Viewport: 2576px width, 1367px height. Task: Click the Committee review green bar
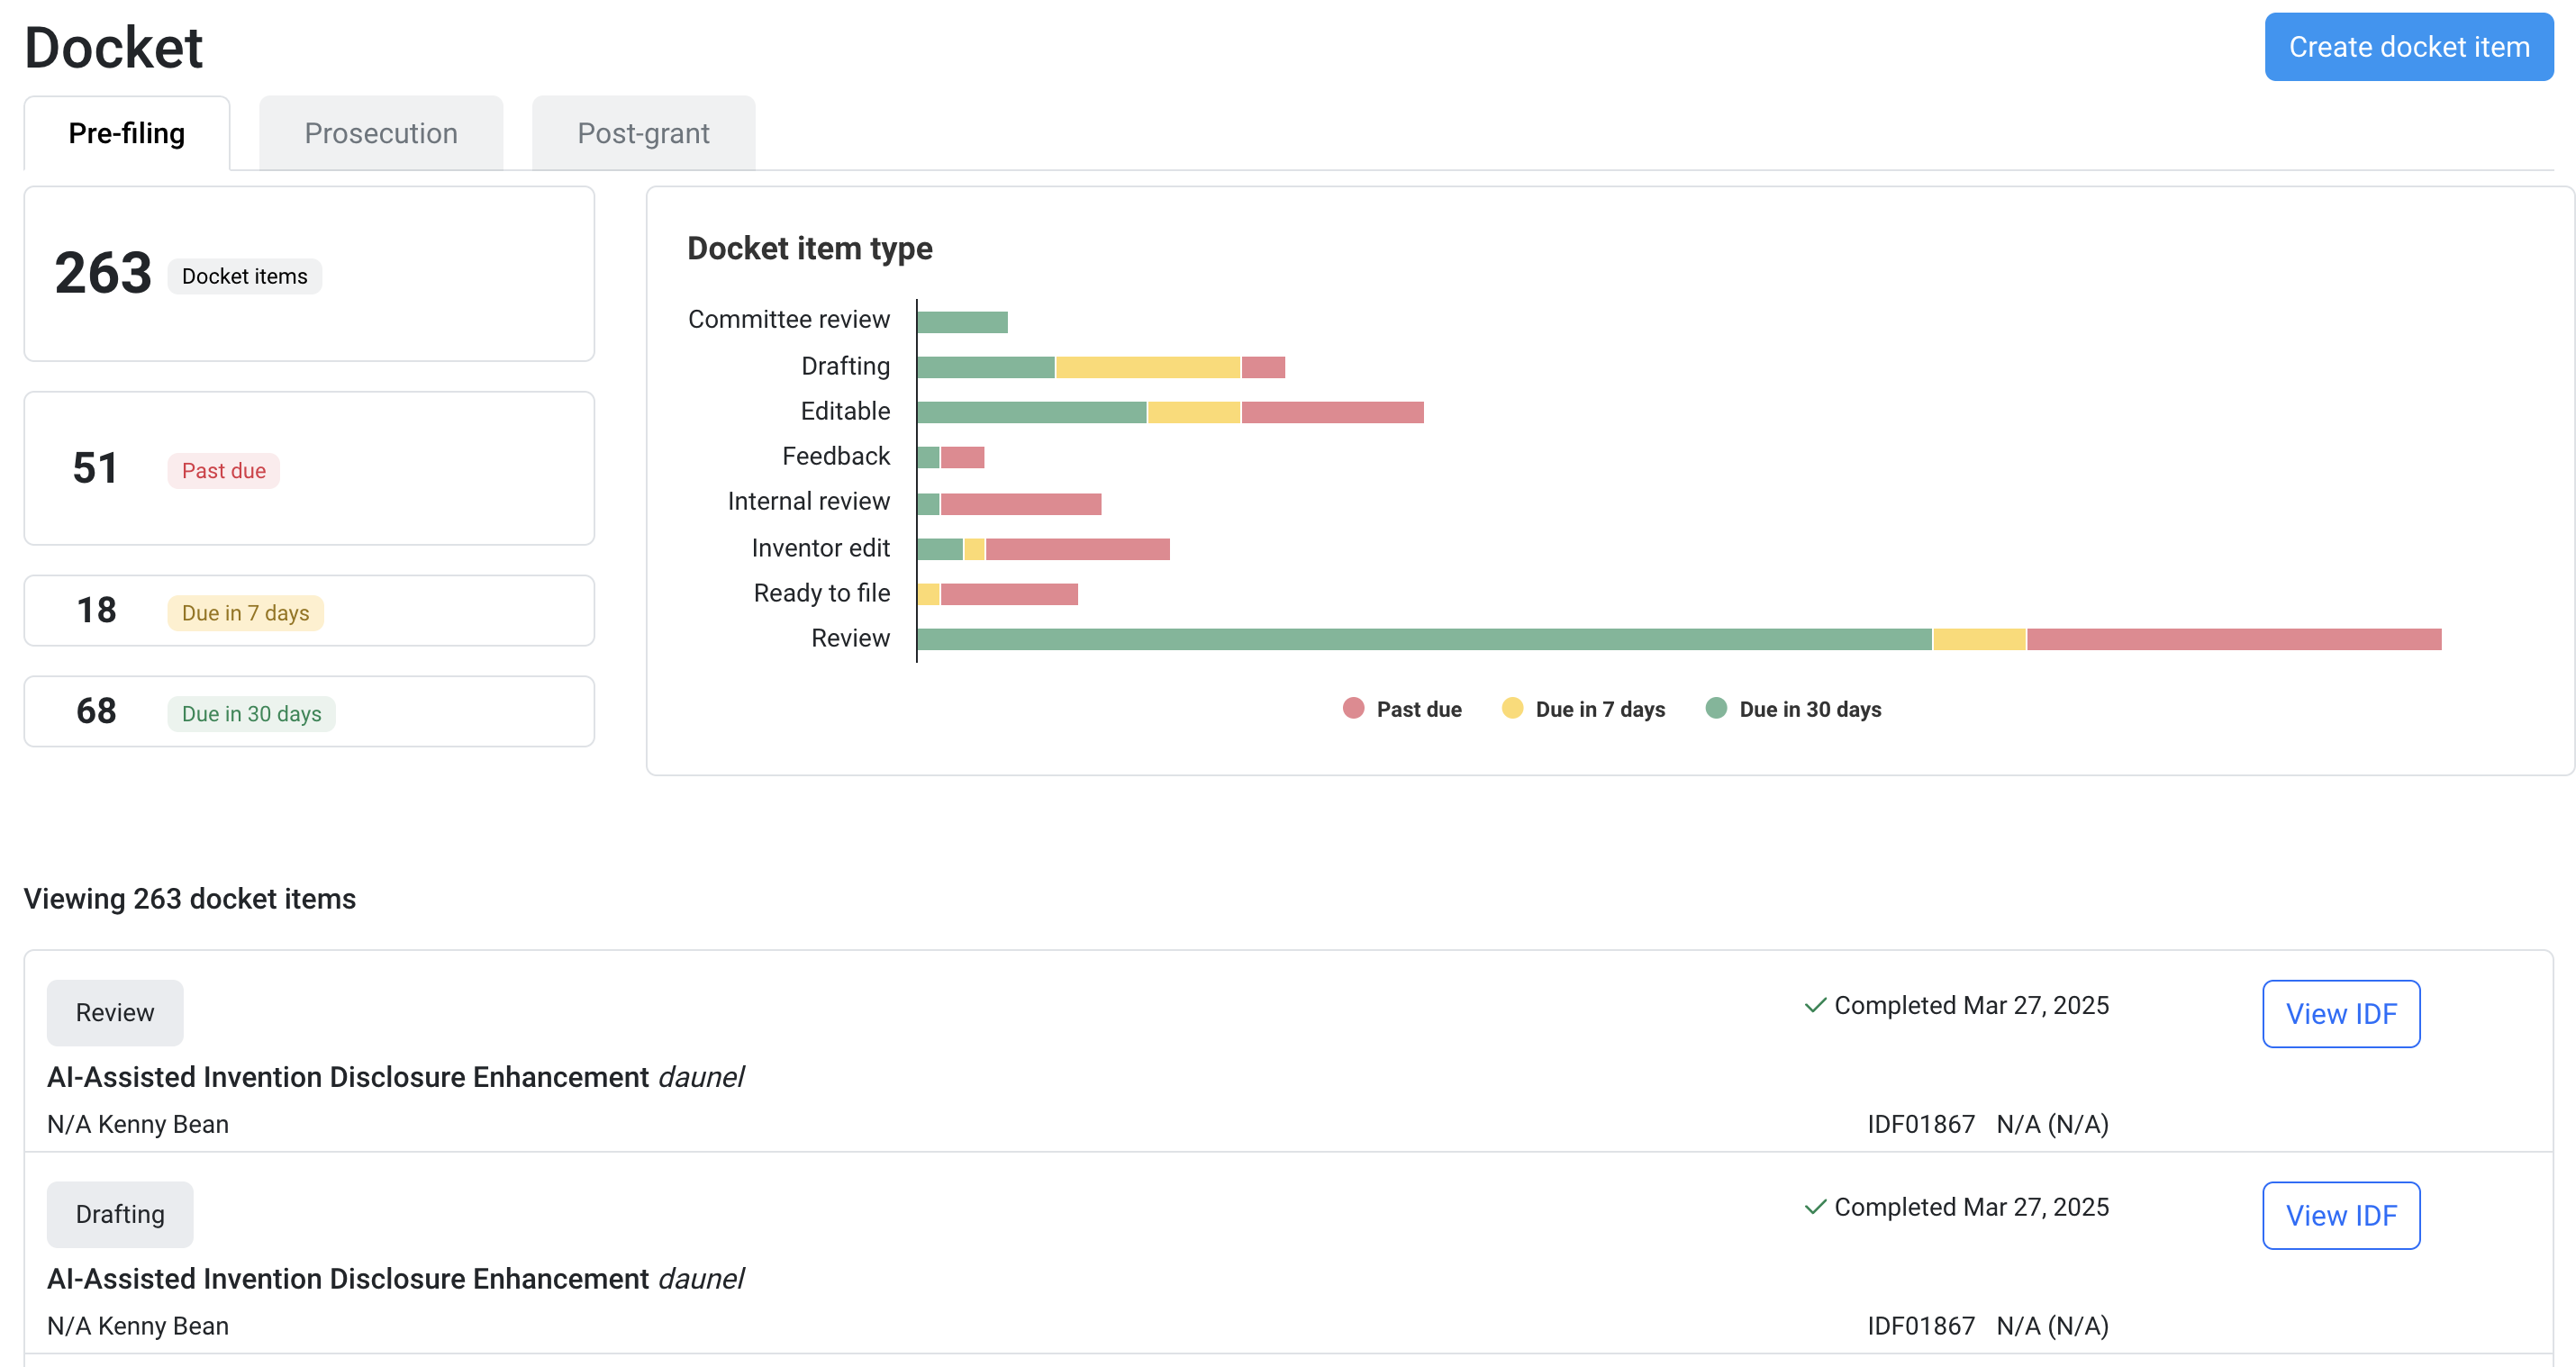(962, 322)
